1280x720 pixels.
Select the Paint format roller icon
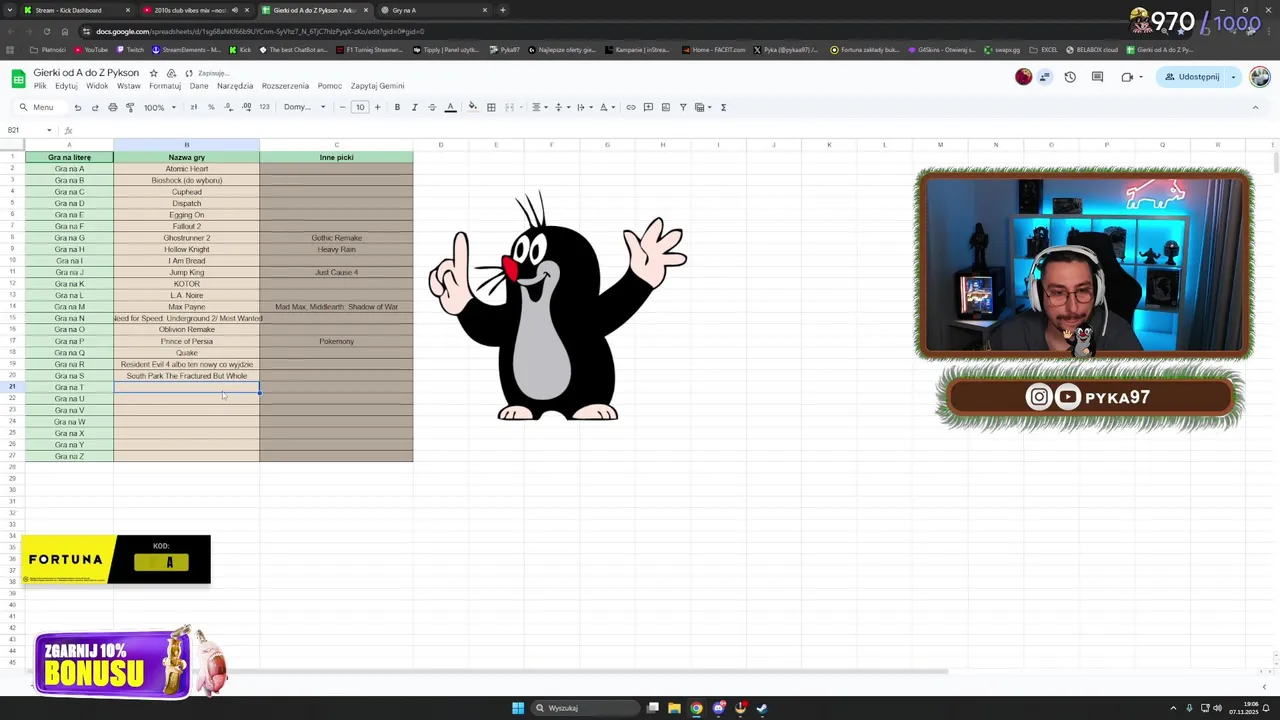(x=130, y=107)
